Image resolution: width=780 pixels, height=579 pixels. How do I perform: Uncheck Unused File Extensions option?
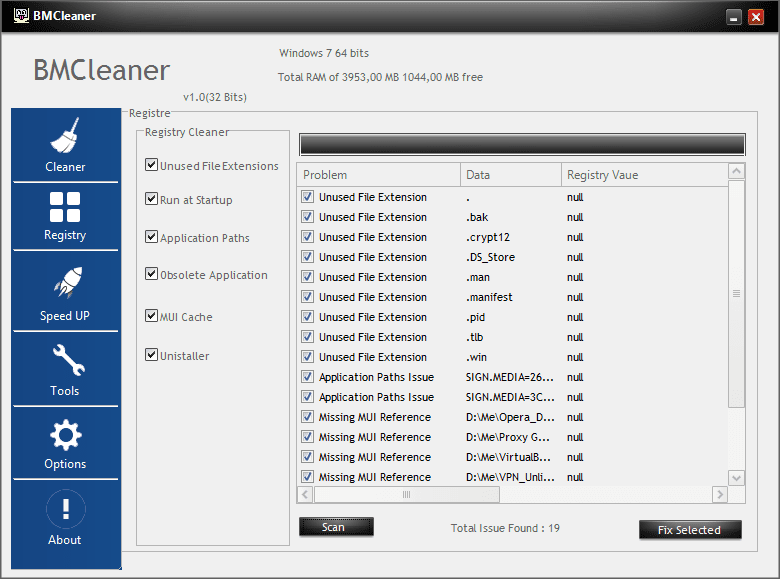pos(151,165)
